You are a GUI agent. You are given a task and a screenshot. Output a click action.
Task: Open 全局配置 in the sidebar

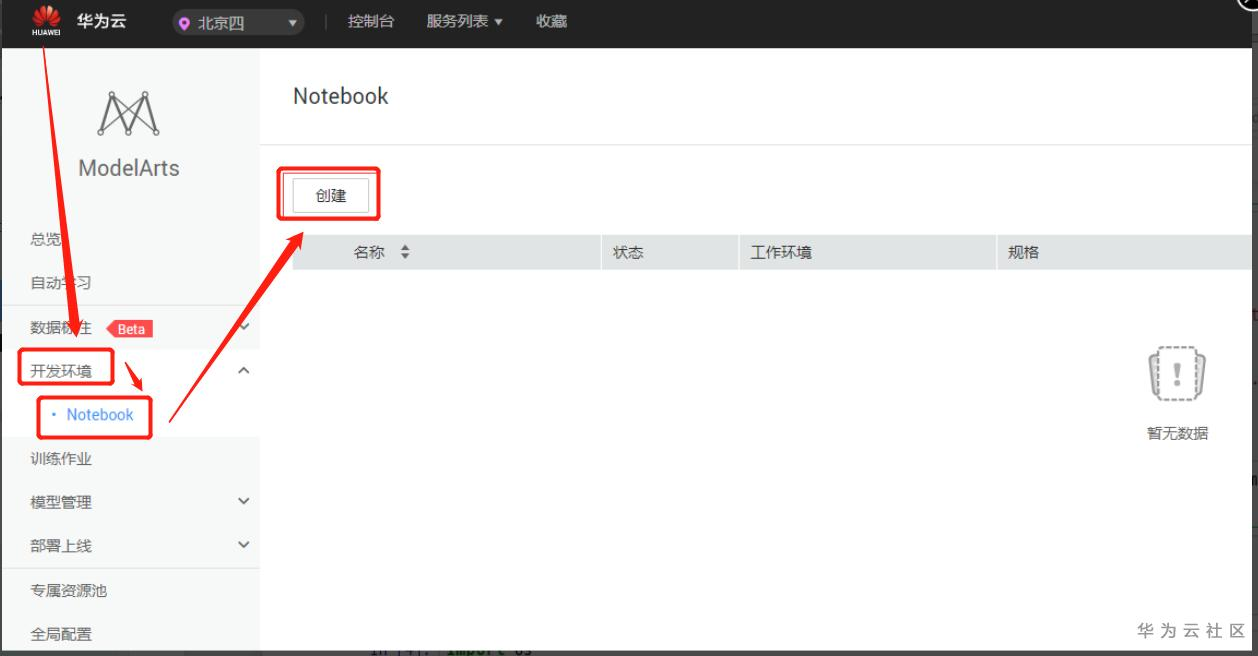tap(61, 634)
